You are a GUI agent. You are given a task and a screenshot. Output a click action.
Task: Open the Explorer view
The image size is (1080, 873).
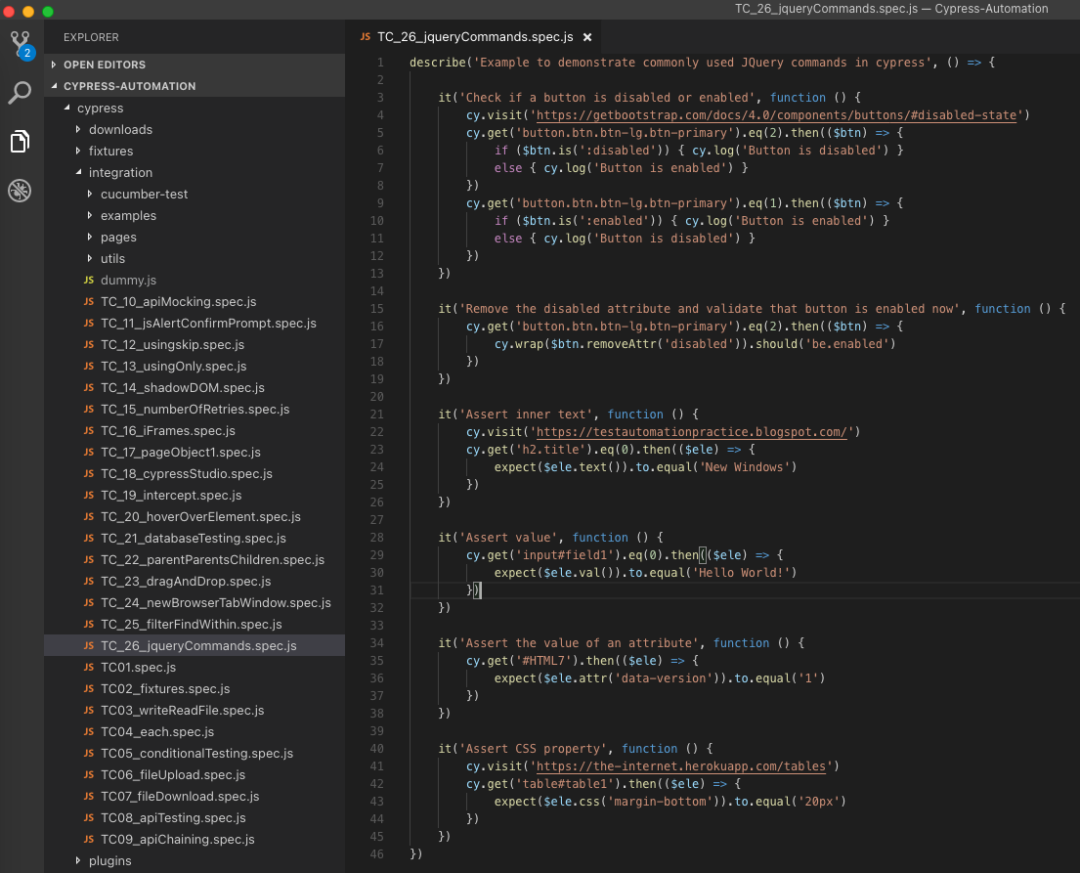click(20, 142)
